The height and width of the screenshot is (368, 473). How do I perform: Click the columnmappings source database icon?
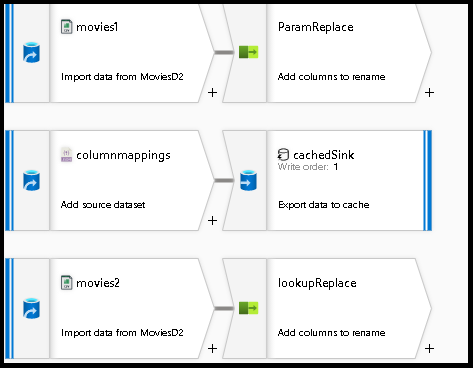32,181
